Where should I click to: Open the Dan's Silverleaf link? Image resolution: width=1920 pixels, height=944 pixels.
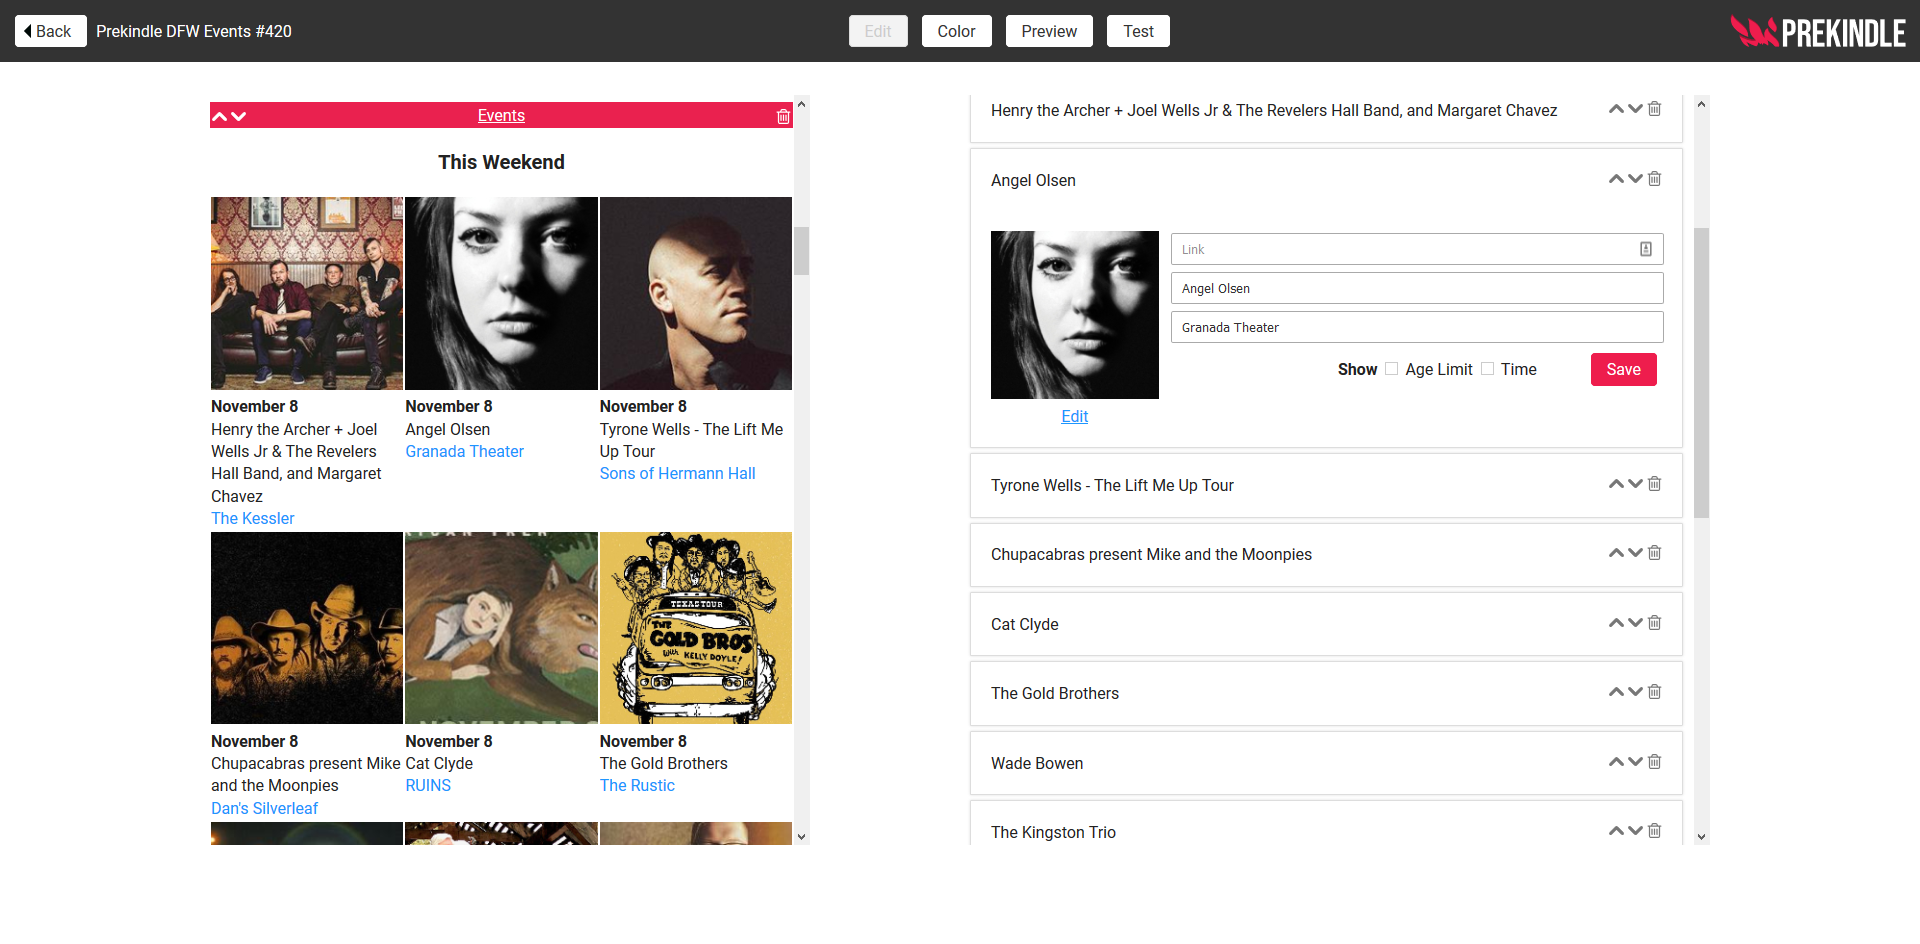pyautogui.click(x=264, y=808)
